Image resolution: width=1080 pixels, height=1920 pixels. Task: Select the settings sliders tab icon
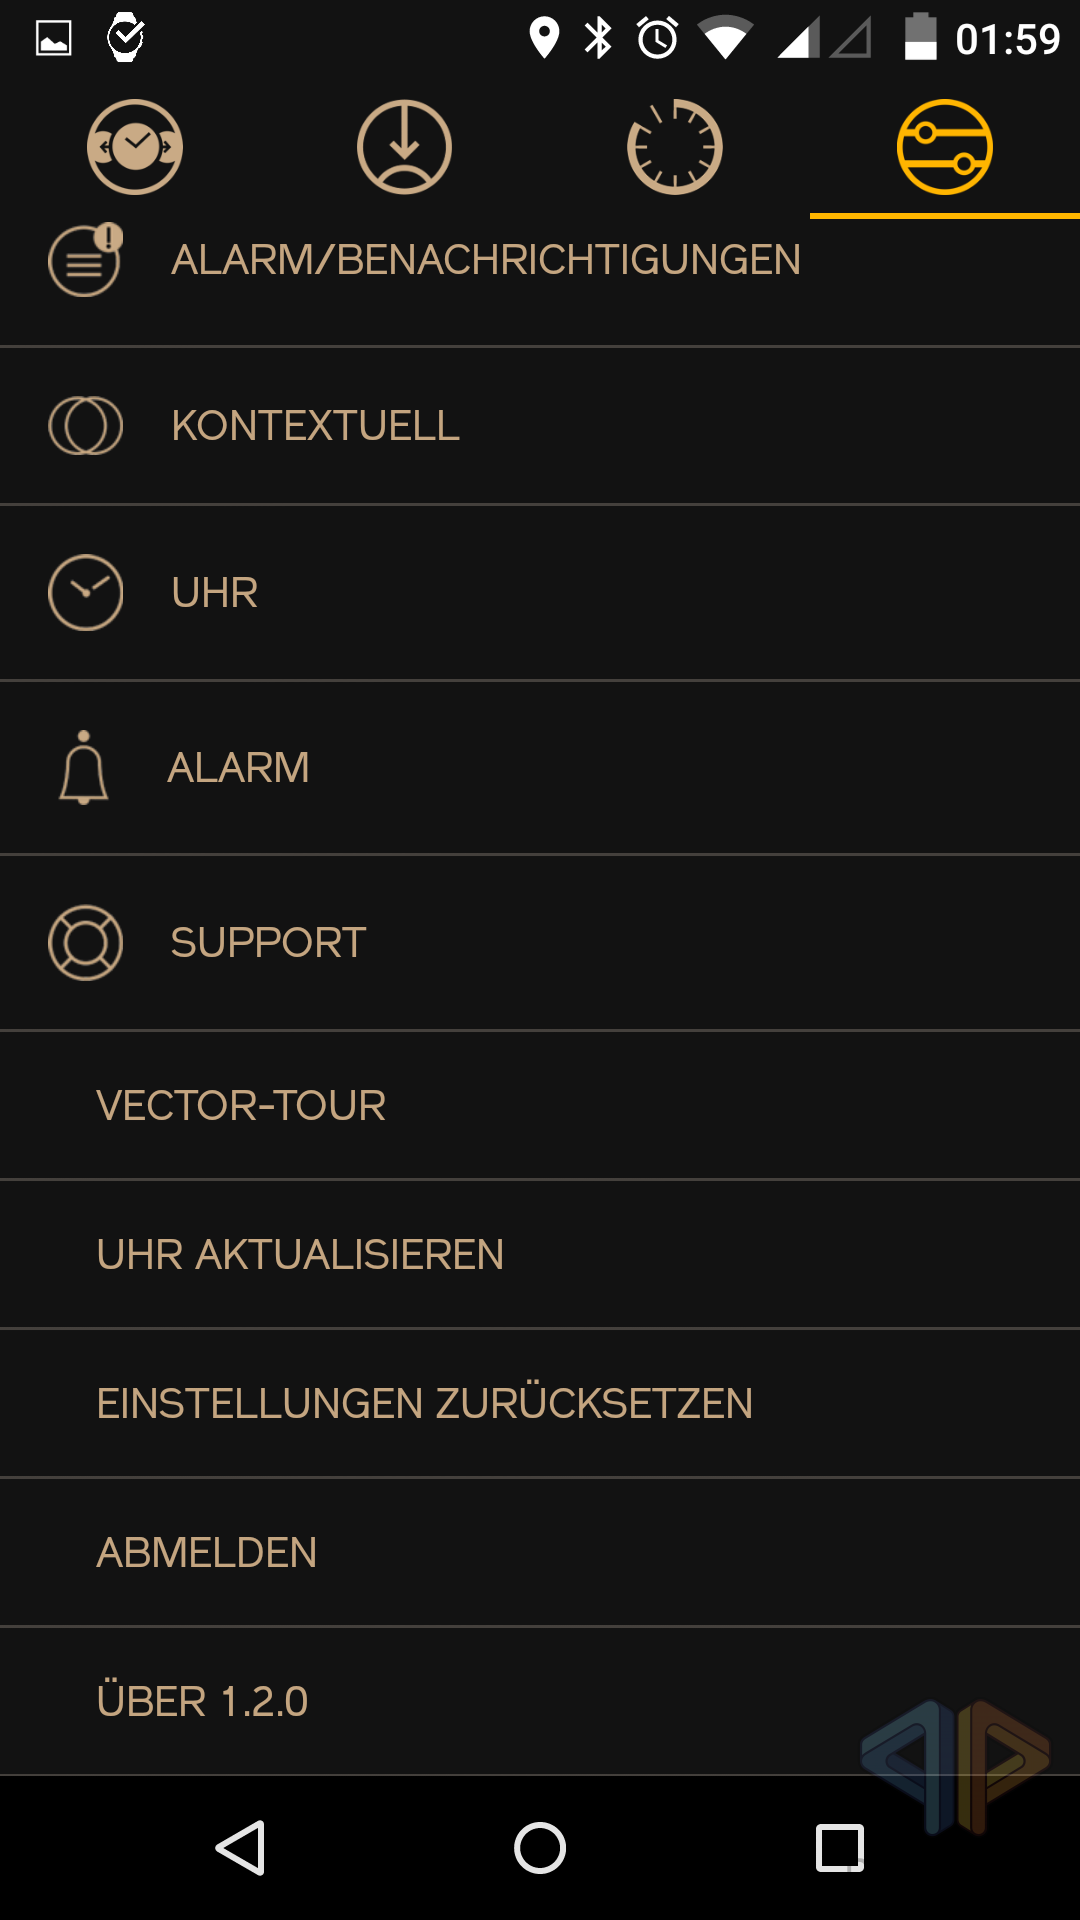click(945, 147)
